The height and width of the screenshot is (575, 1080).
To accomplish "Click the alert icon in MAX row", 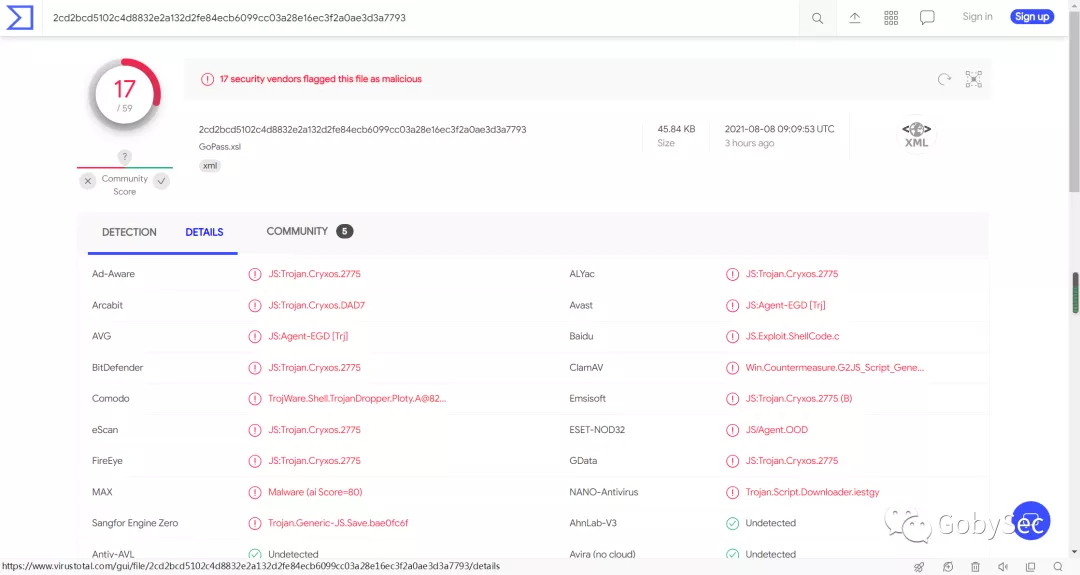I will tap(255, 492).
